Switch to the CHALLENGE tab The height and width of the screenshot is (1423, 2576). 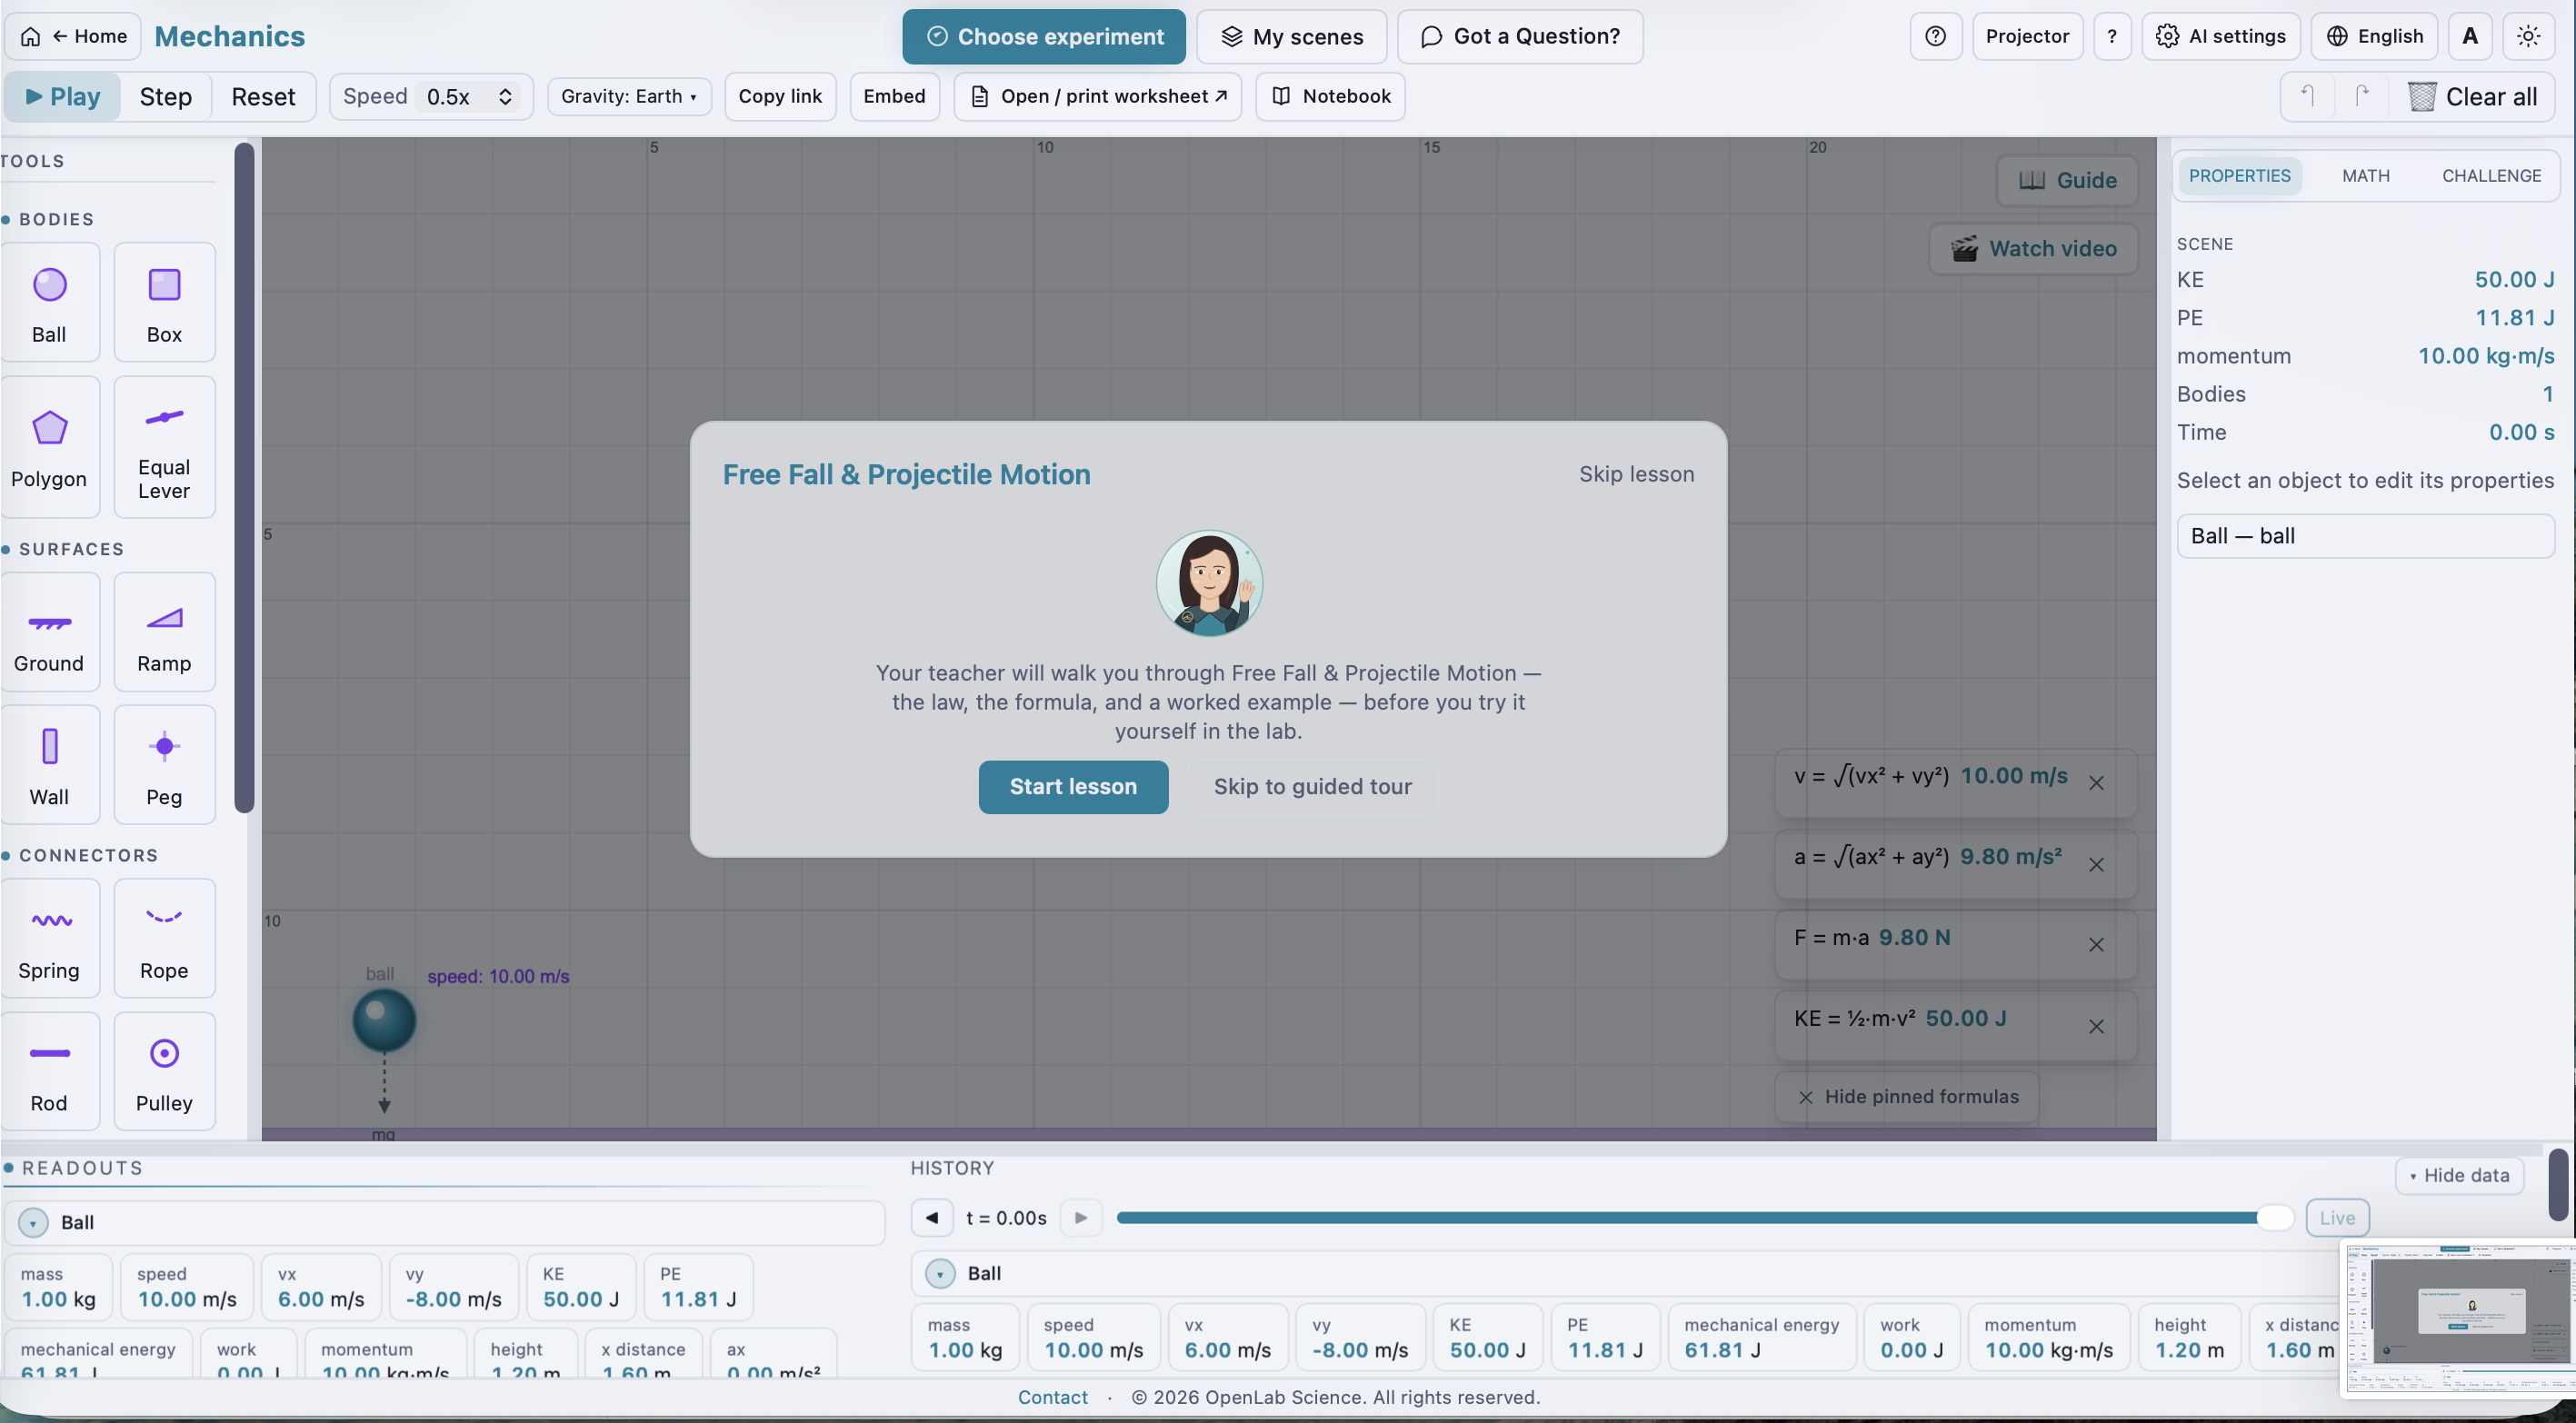(x=2491, y=176)
